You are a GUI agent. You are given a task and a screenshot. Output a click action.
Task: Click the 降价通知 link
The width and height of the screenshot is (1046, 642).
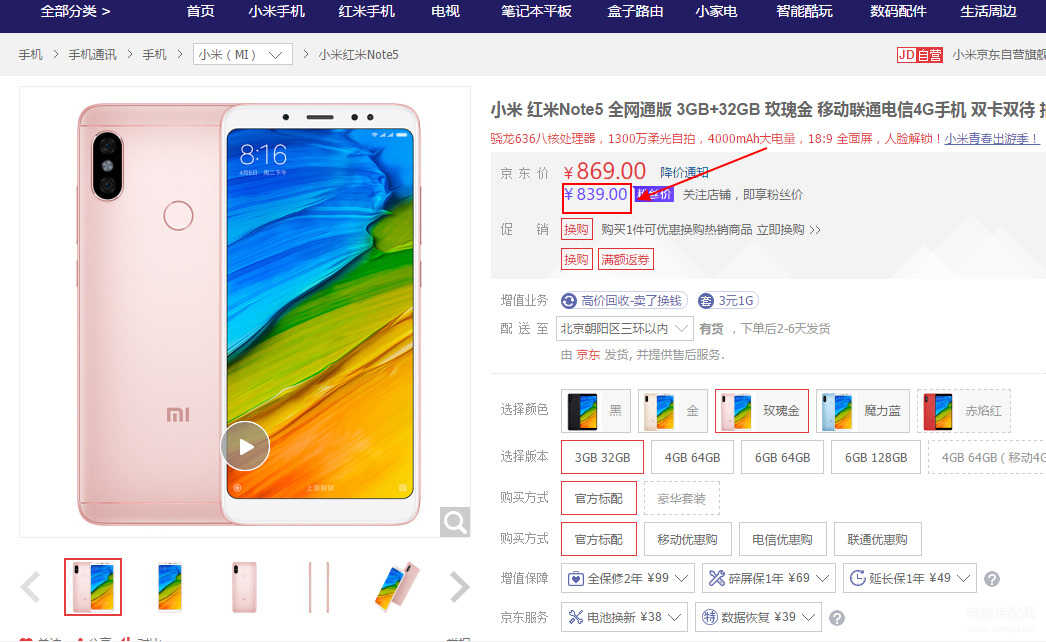[x=684, y=173]
